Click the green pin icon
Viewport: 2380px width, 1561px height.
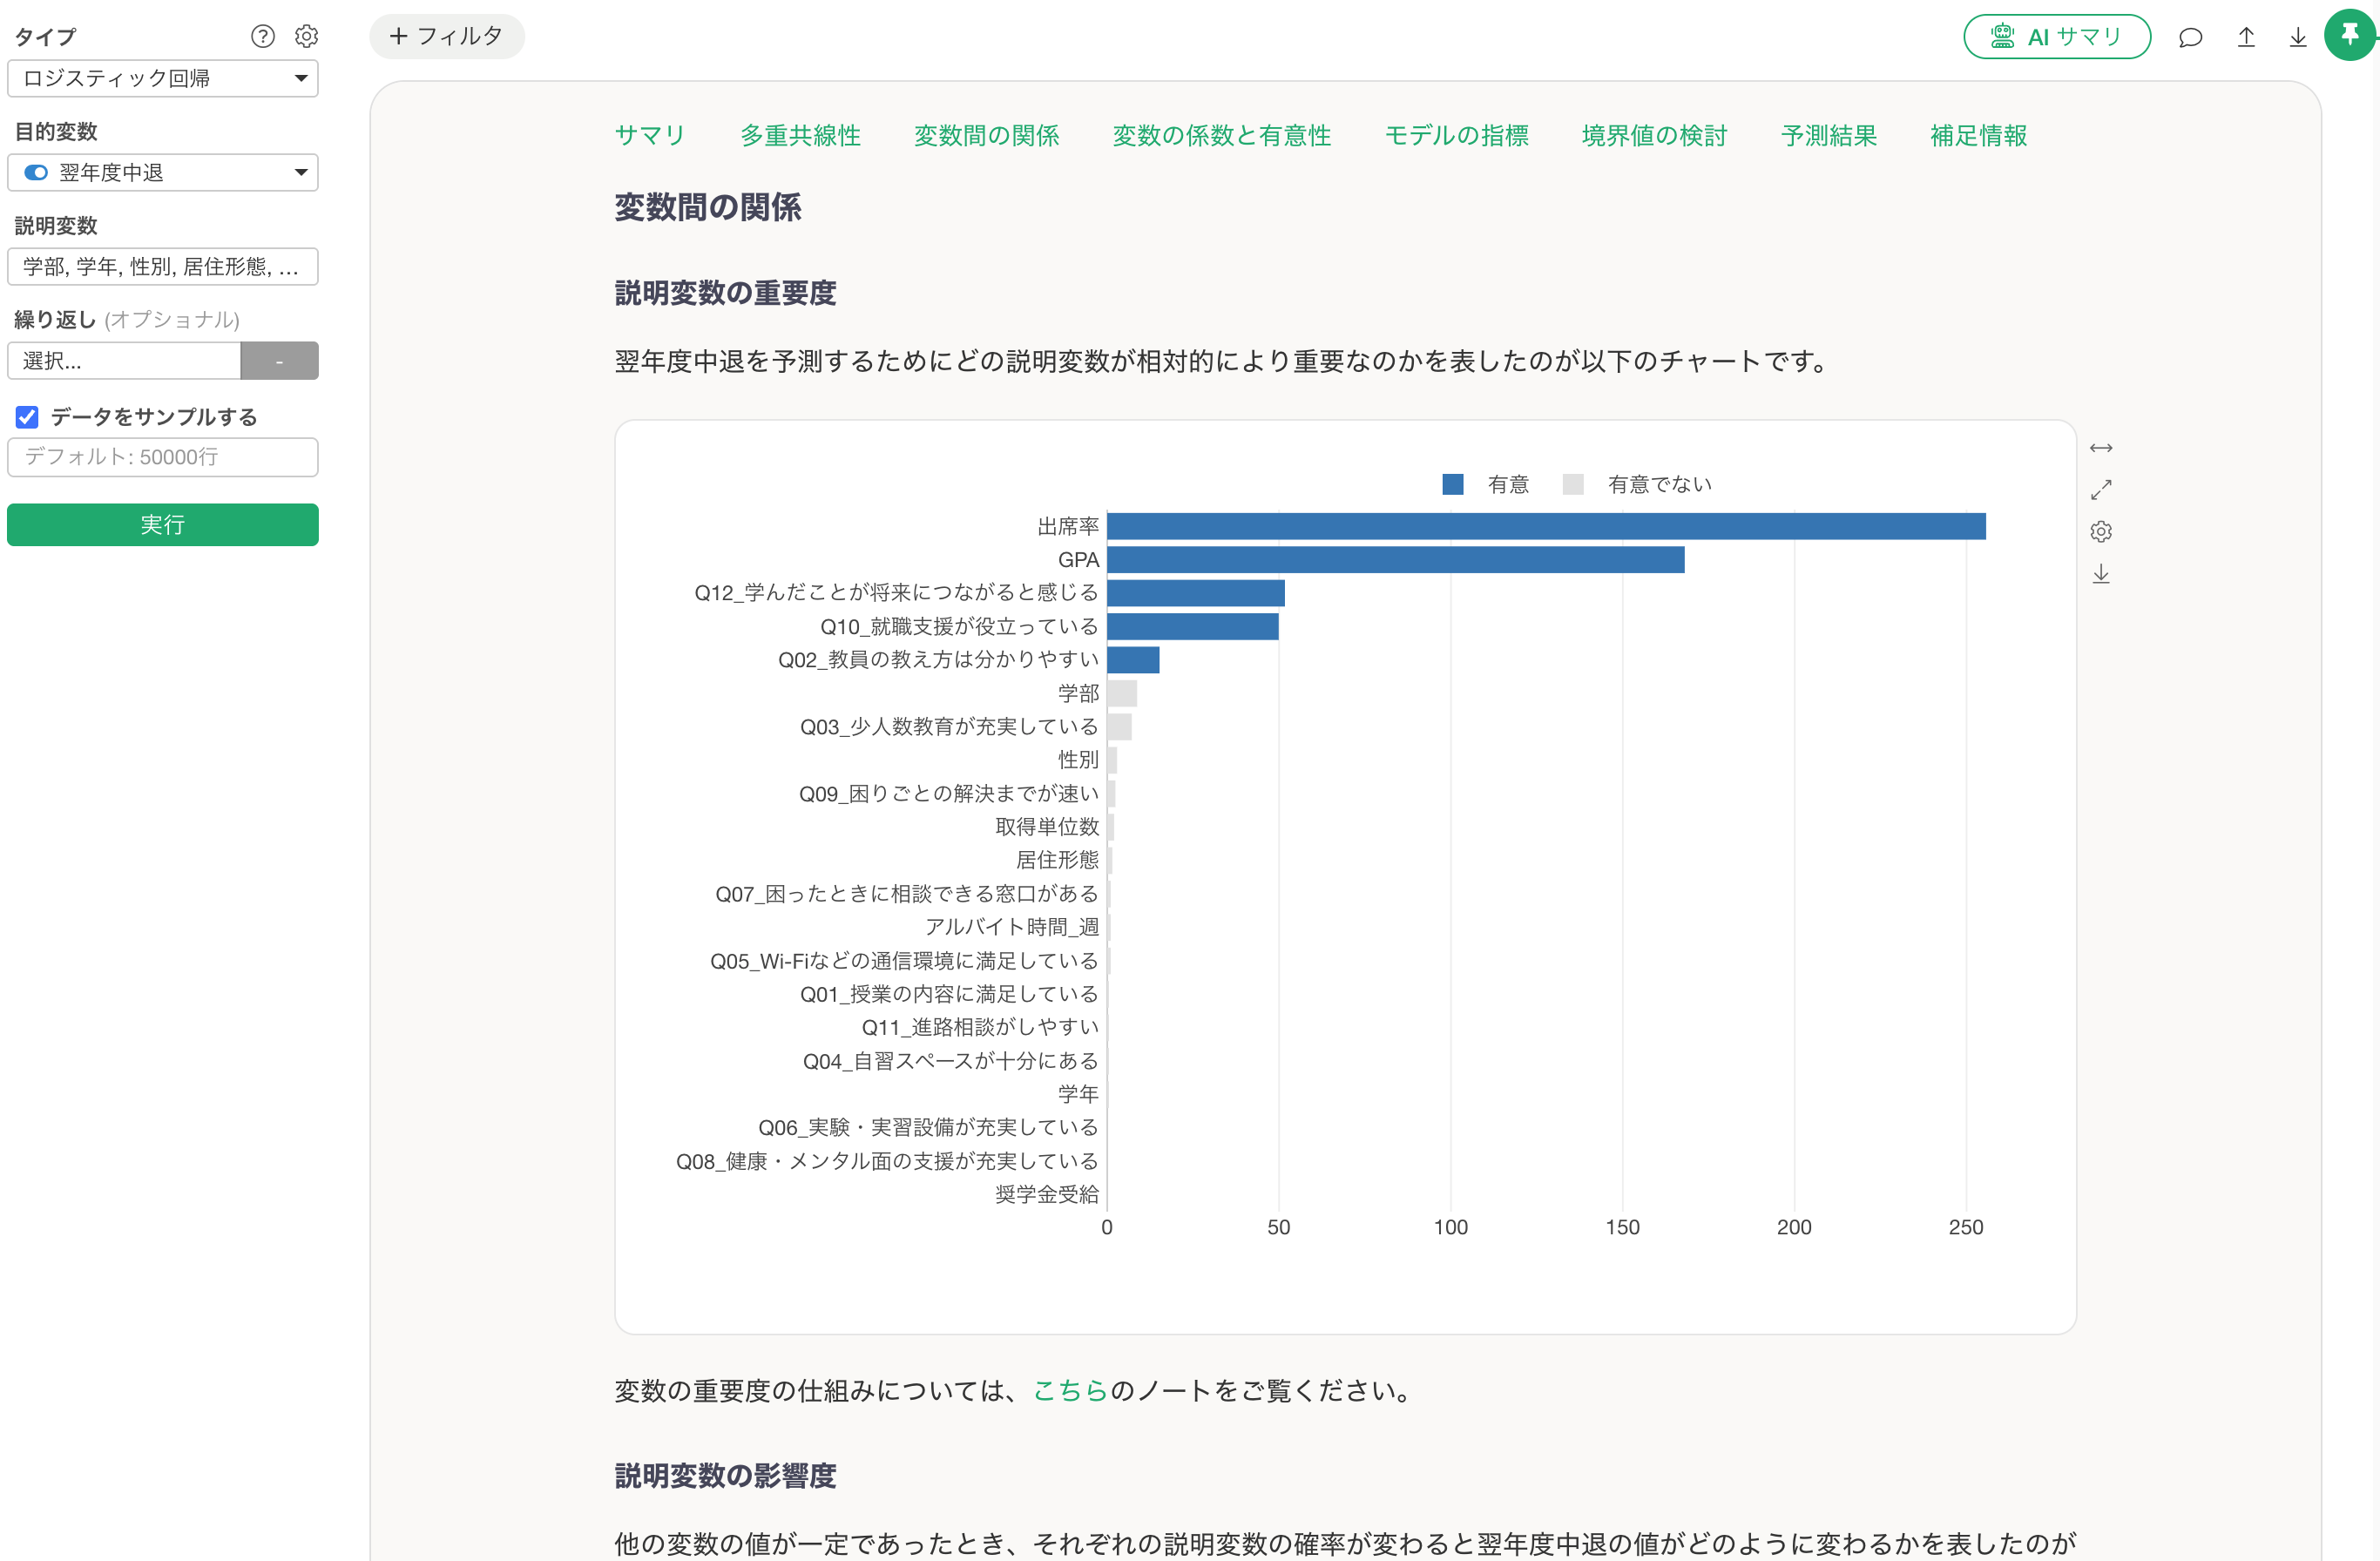click(x=2350, y=35)
